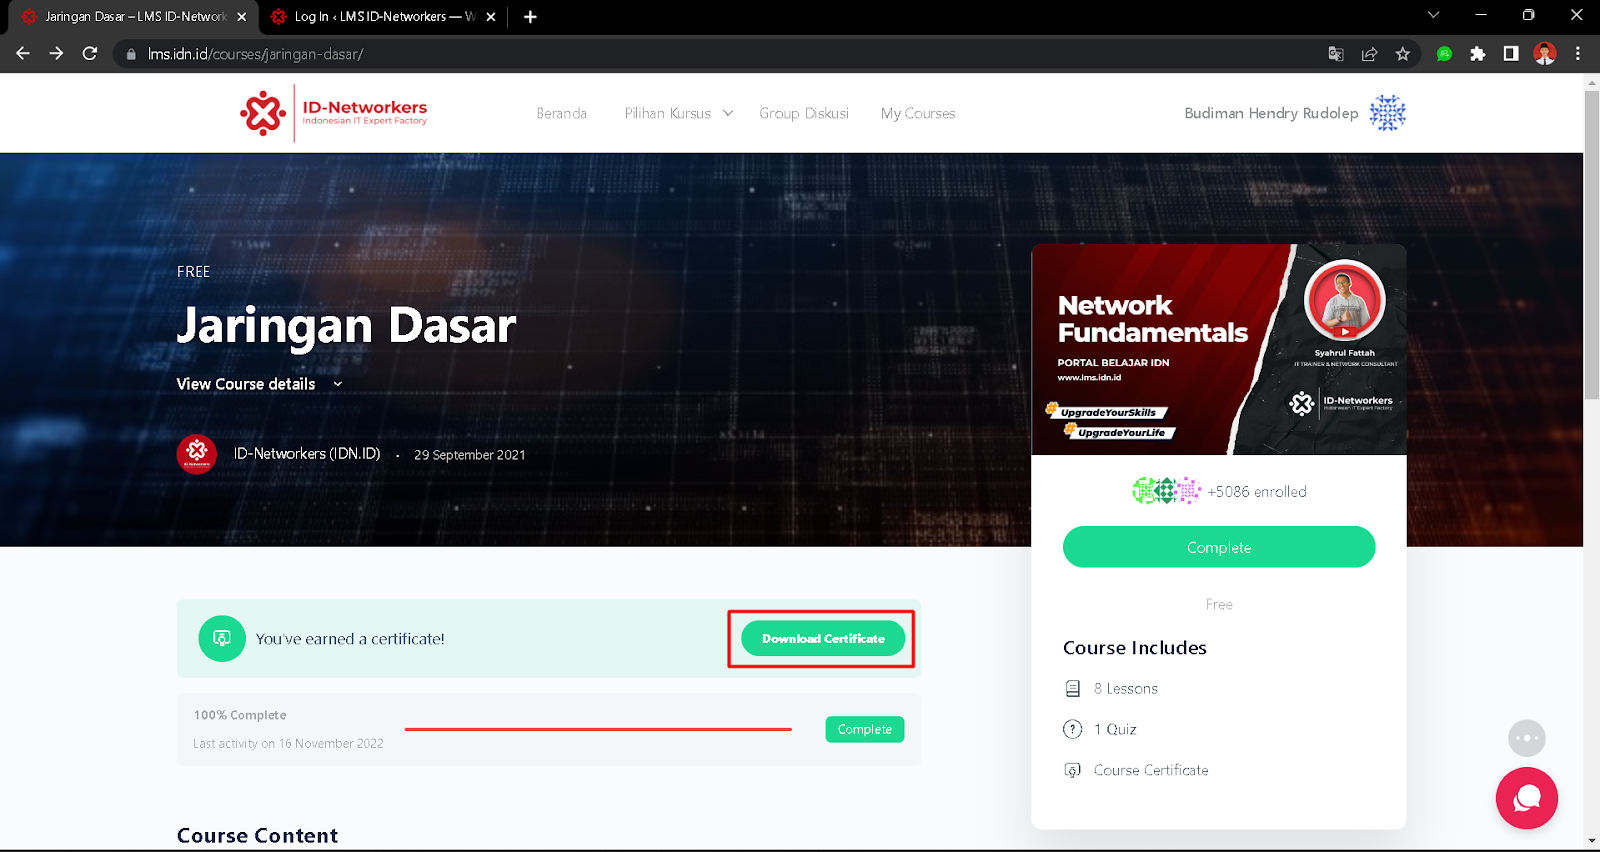Open the red chat bubble widget
1600x852 pixels.
coord(1527,798)
